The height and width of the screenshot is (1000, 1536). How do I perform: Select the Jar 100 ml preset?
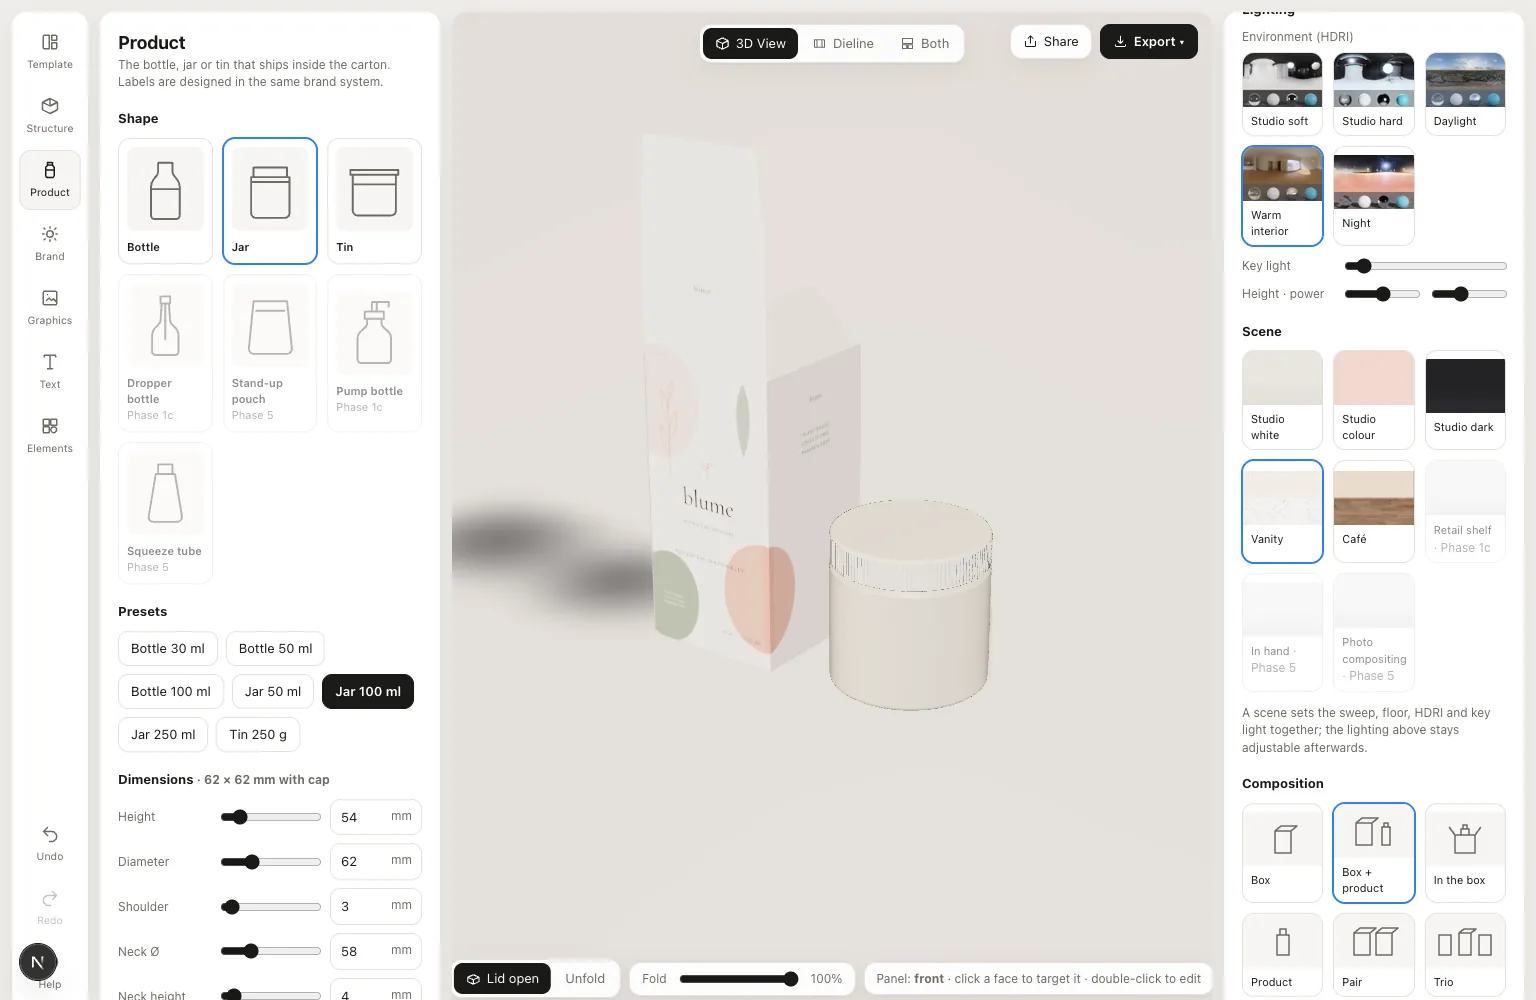pyautogui.click(x=368, y=692)
